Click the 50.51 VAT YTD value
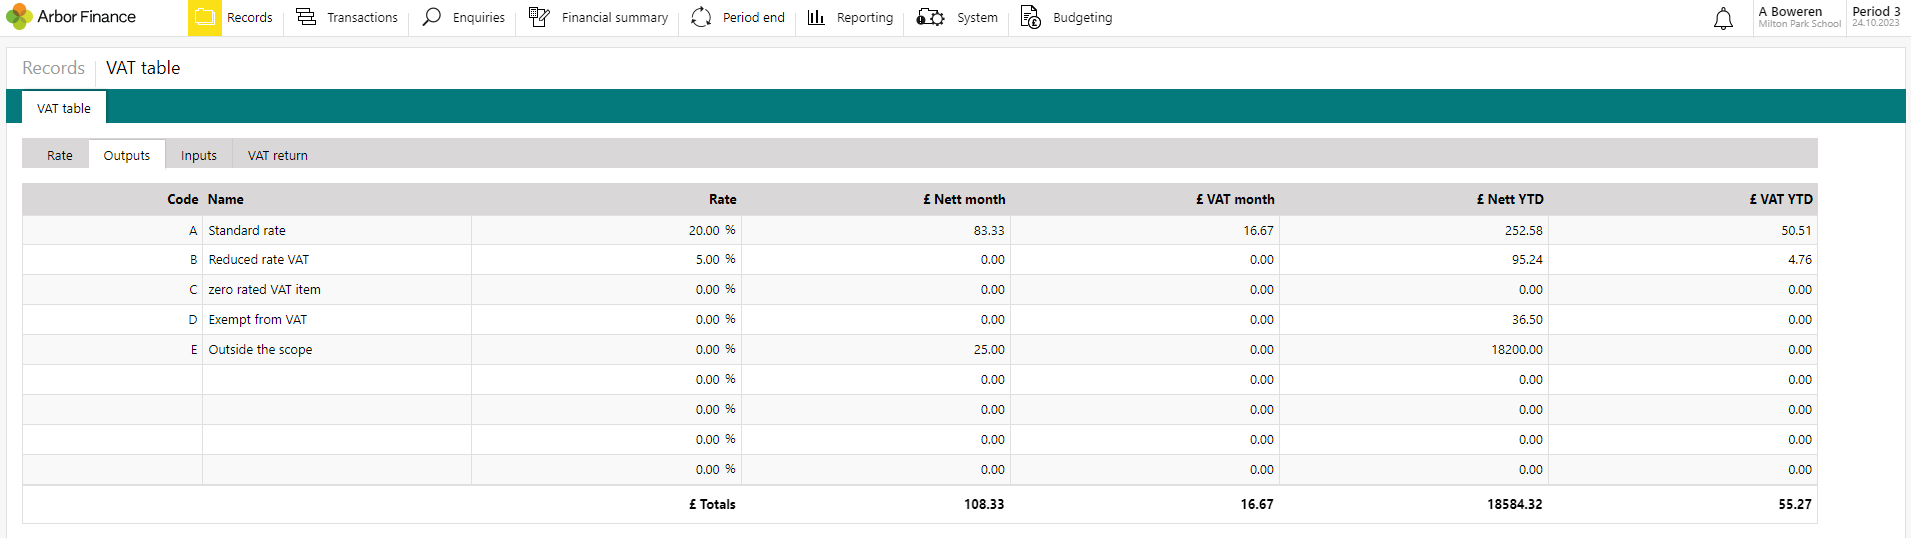Screen dimensions: 1911x538 coord(1796,230)
